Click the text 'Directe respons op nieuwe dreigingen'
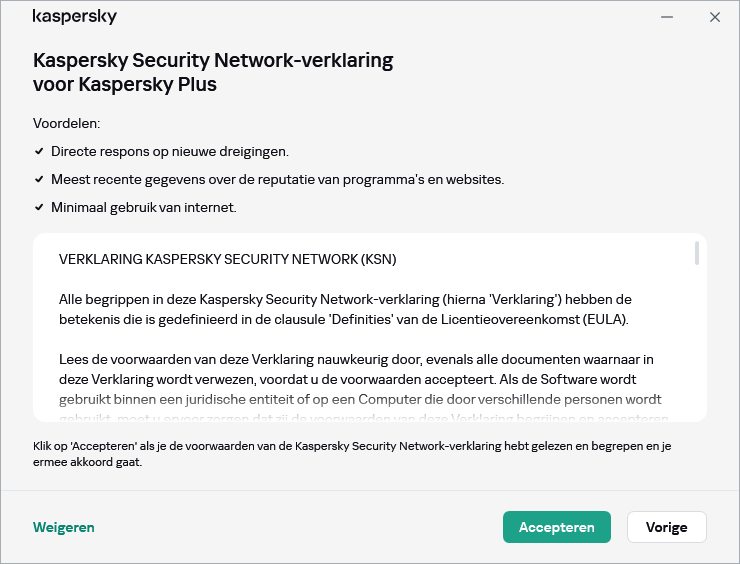The image size is (740, 564). [x=170, y=151]
